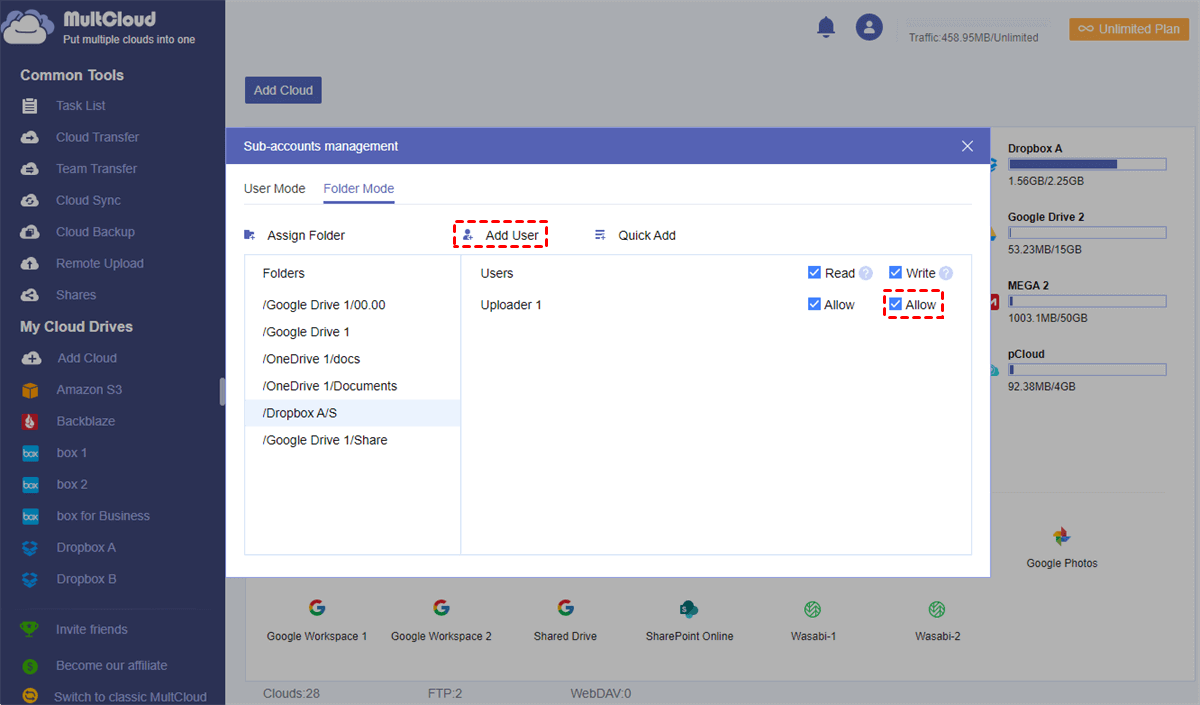Select the Folder Mode tab
Image resolution: width=1200 pixels, height=705 pixels.
tap(358, 189)
